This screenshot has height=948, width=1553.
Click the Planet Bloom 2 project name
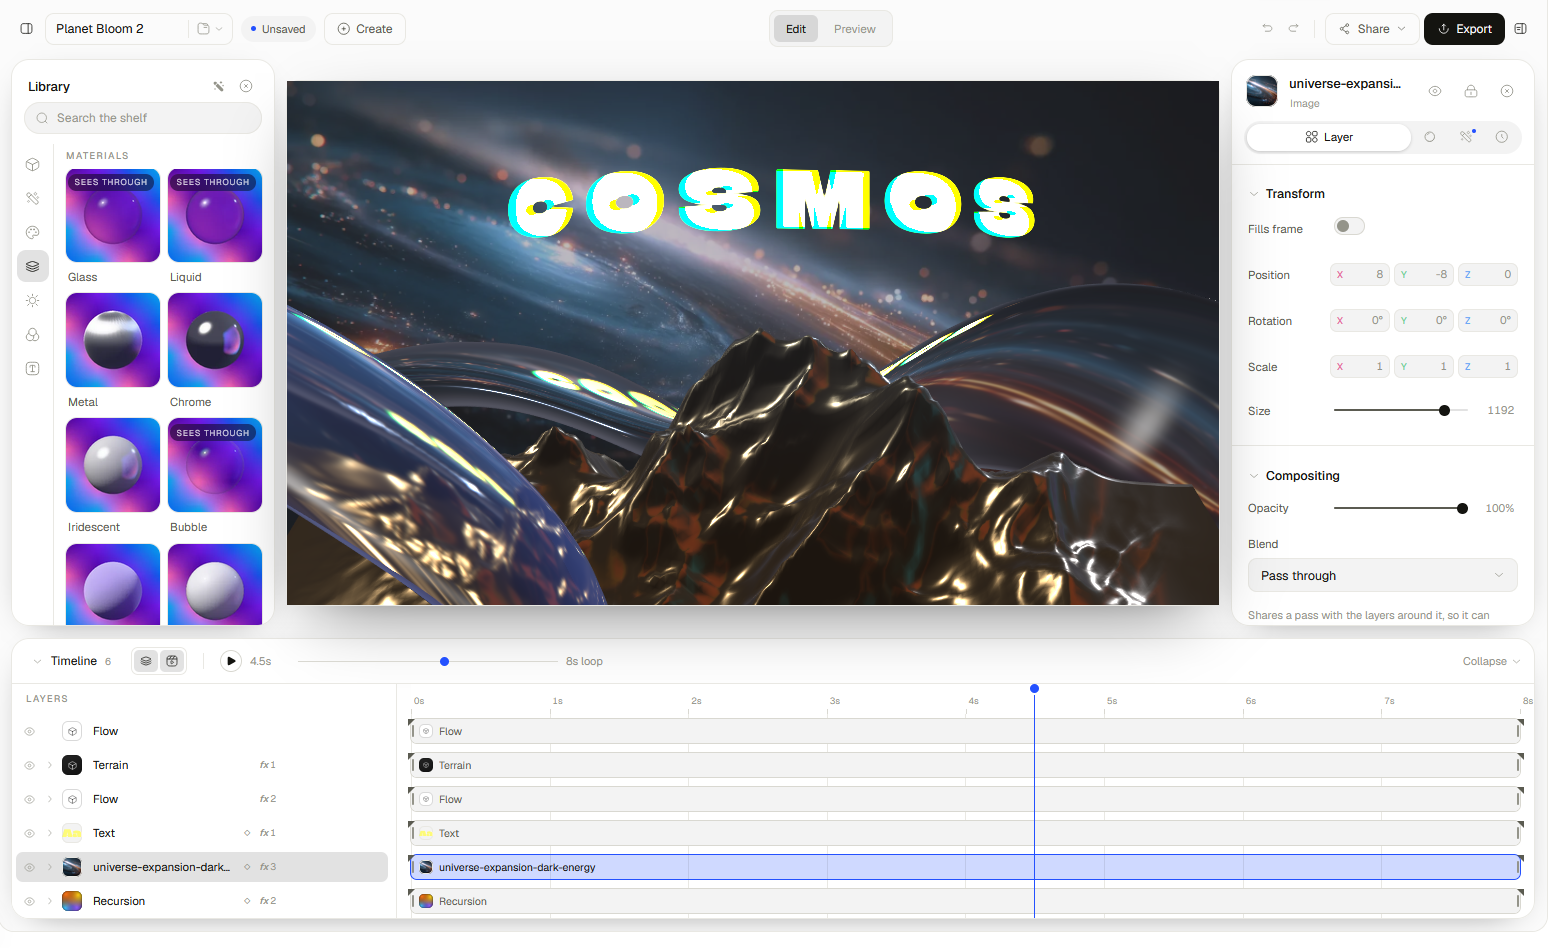click(x=100, y=29)
